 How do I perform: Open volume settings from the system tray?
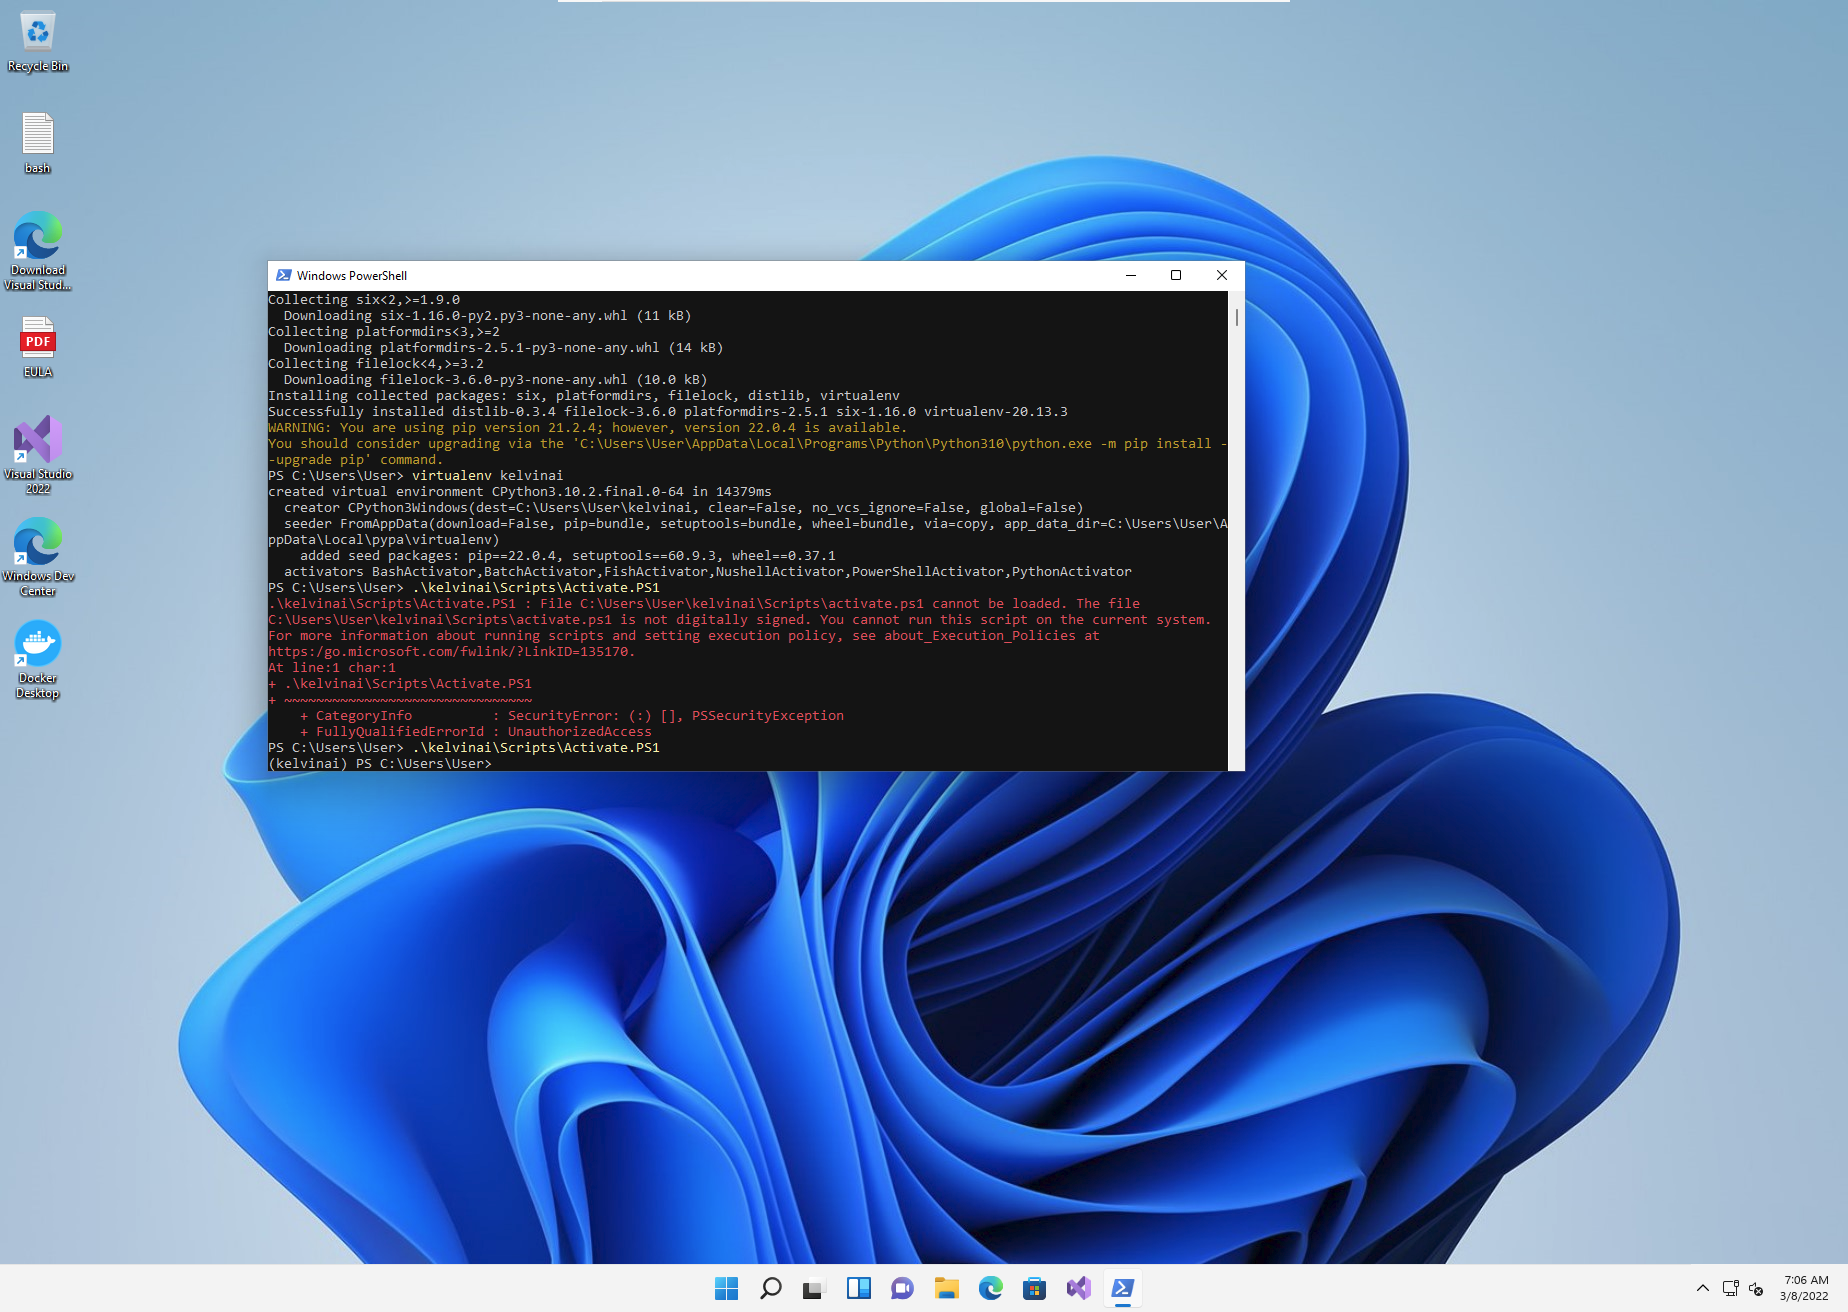(1757, 1289)
